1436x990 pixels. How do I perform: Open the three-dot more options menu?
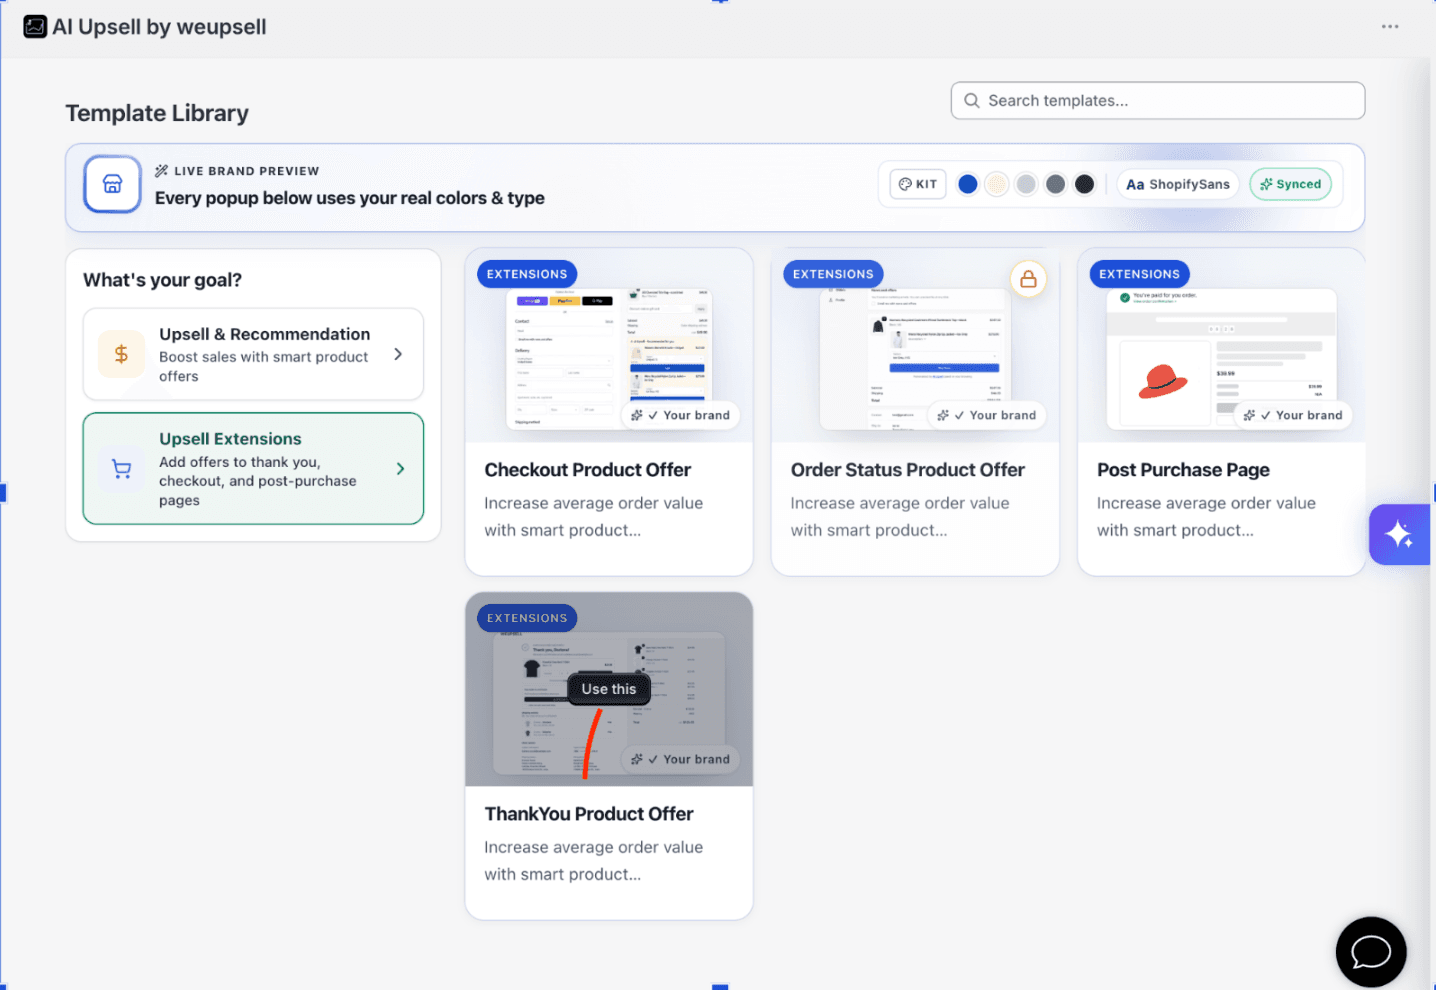pyautogui.click(x=1390, y=27)
